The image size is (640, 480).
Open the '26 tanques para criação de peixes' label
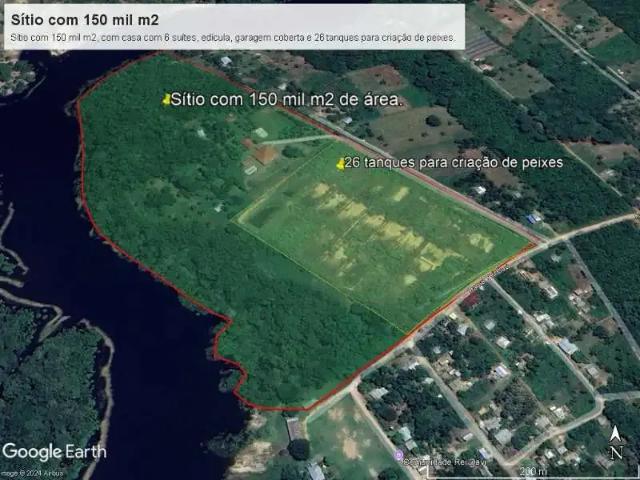(x=455, y=162)
